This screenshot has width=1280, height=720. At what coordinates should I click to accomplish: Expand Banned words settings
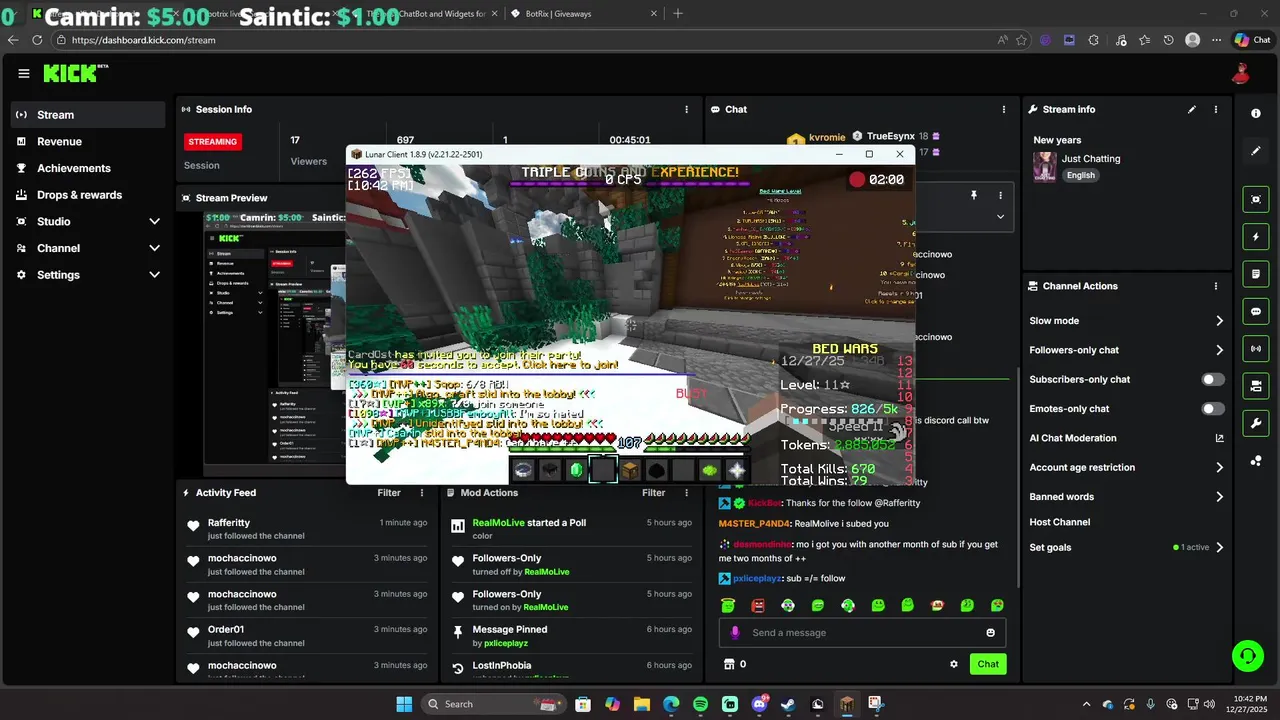coord(1219,497)
